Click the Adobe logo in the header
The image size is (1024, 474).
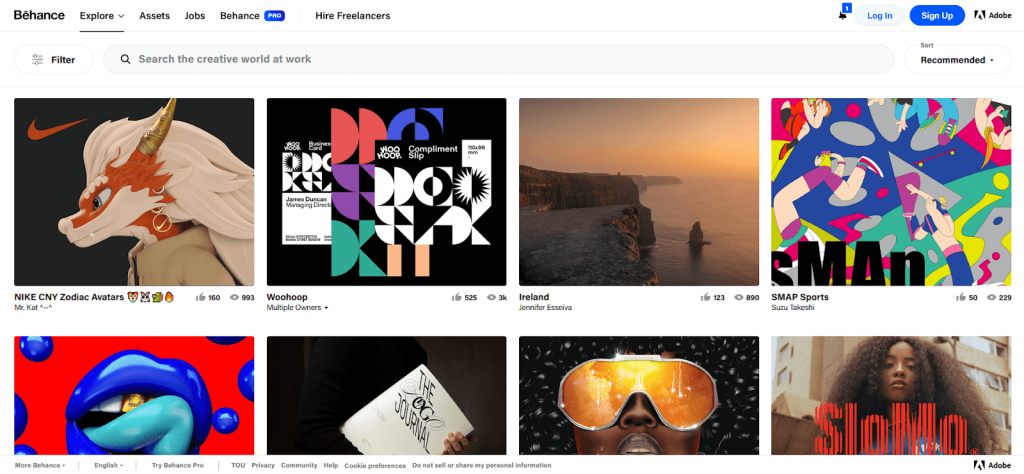click(x=993, y=15)
